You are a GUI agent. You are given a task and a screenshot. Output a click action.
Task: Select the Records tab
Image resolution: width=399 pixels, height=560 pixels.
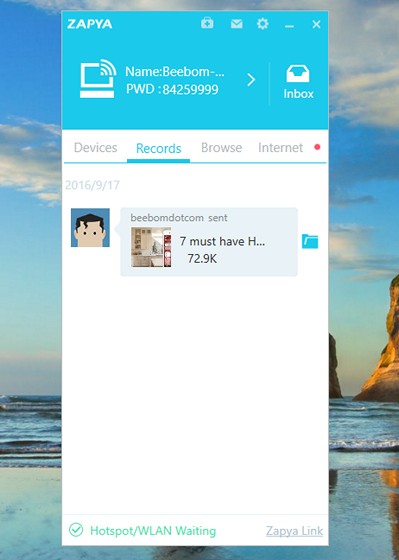click(159, 148)
